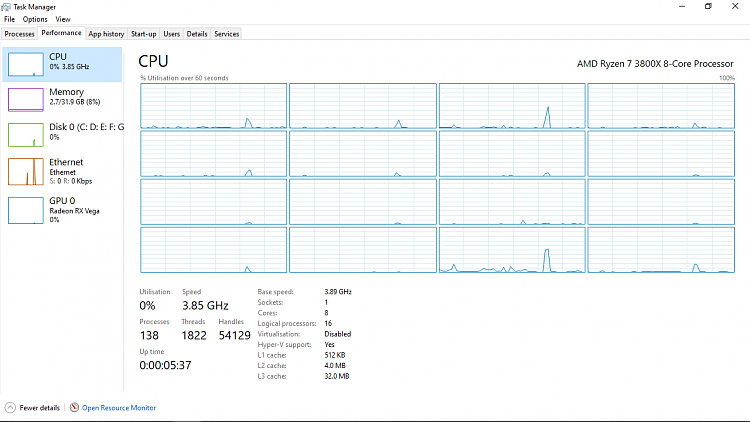Screen dimensions: 750x422
Task: Switch to the App history tab
Action: 106,34
